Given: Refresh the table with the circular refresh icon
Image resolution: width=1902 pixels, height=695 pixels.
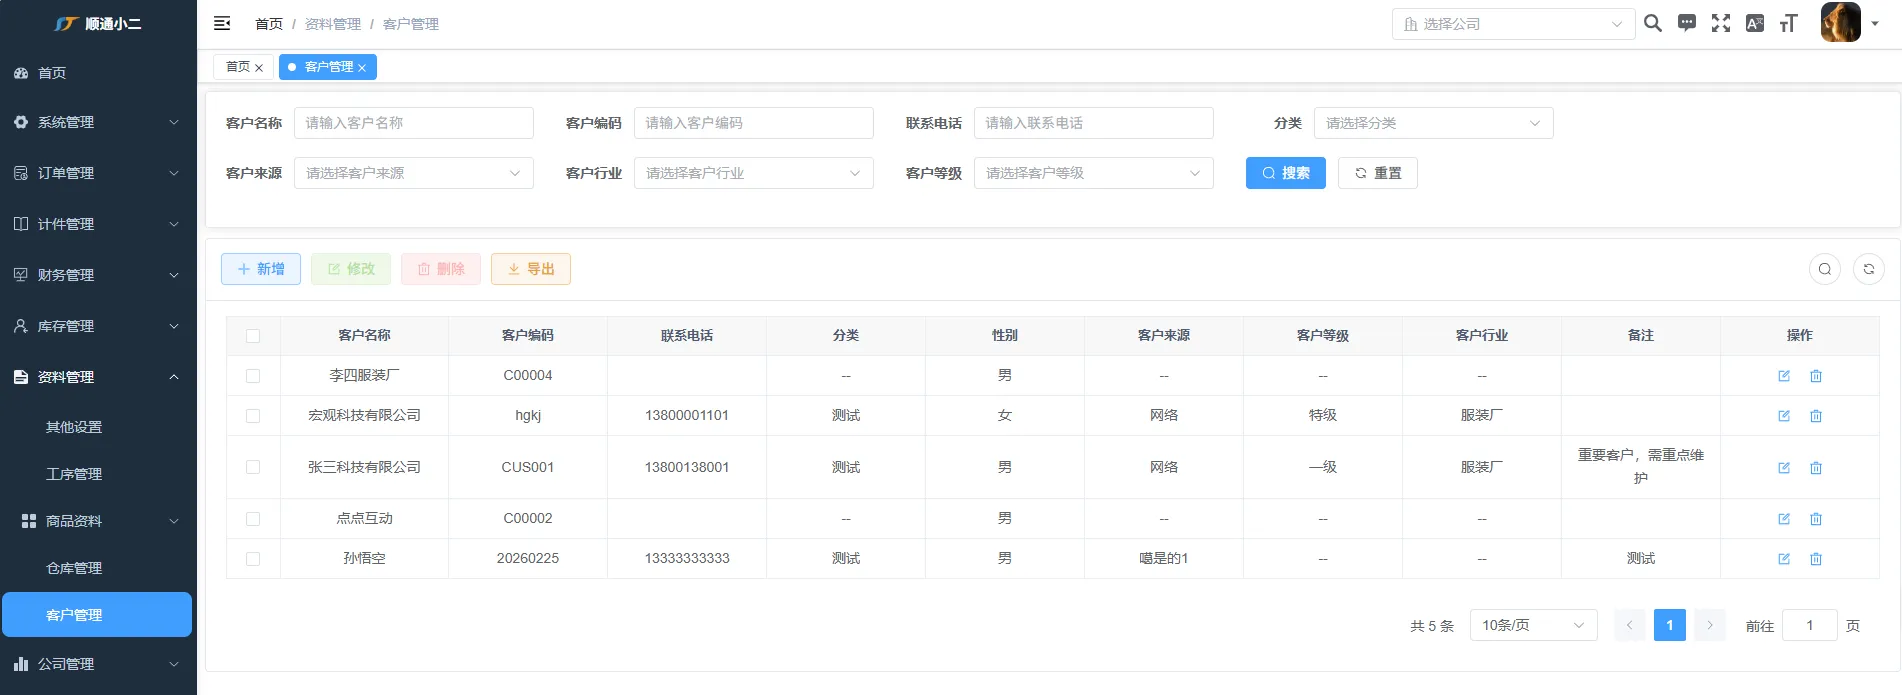Looking at the screenshot, I should click(1868, 269).
